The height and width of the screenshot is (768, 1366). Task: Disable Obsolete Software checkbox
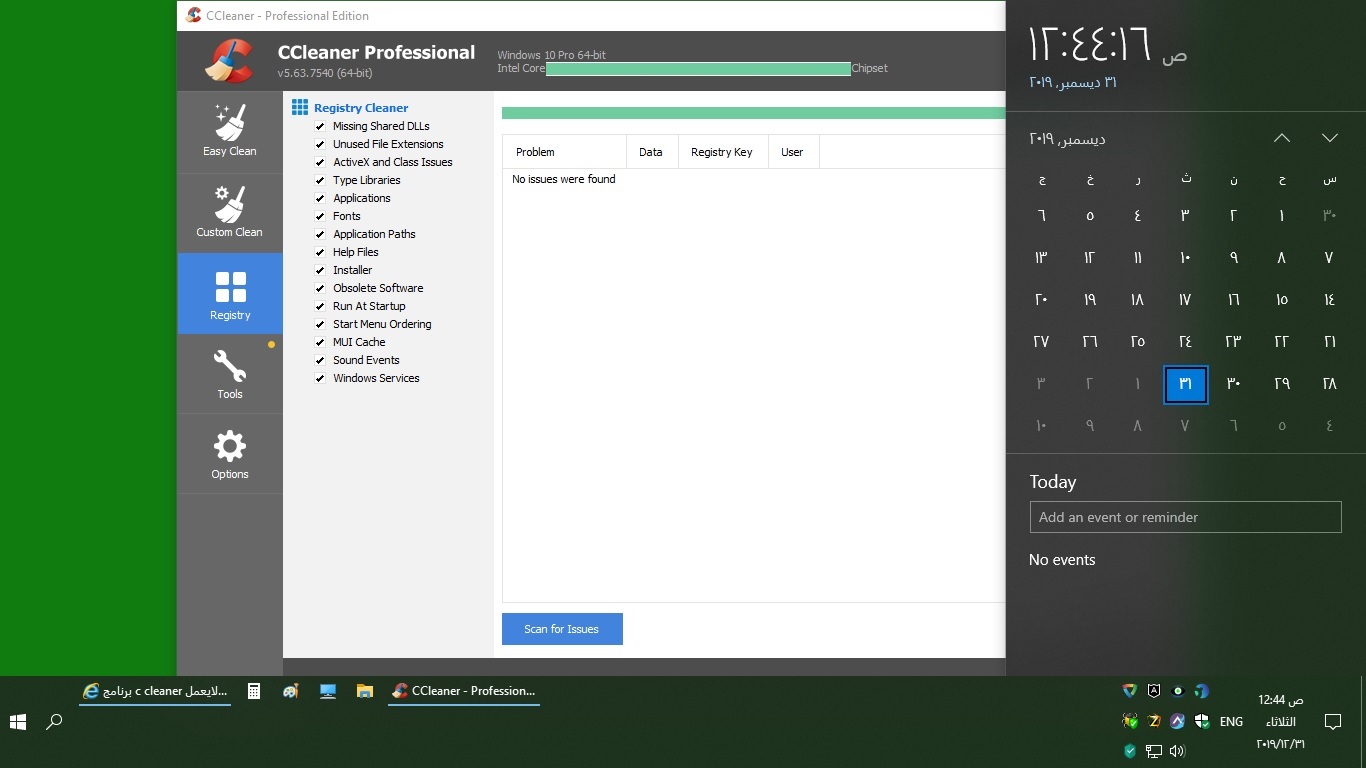[x=320, y=288]
